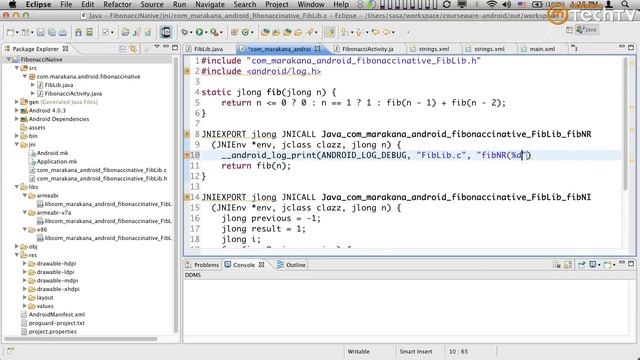Click the Package Explorer horizontal scrollbar
The image size is (640, 360).
click(x=81, y=339)
